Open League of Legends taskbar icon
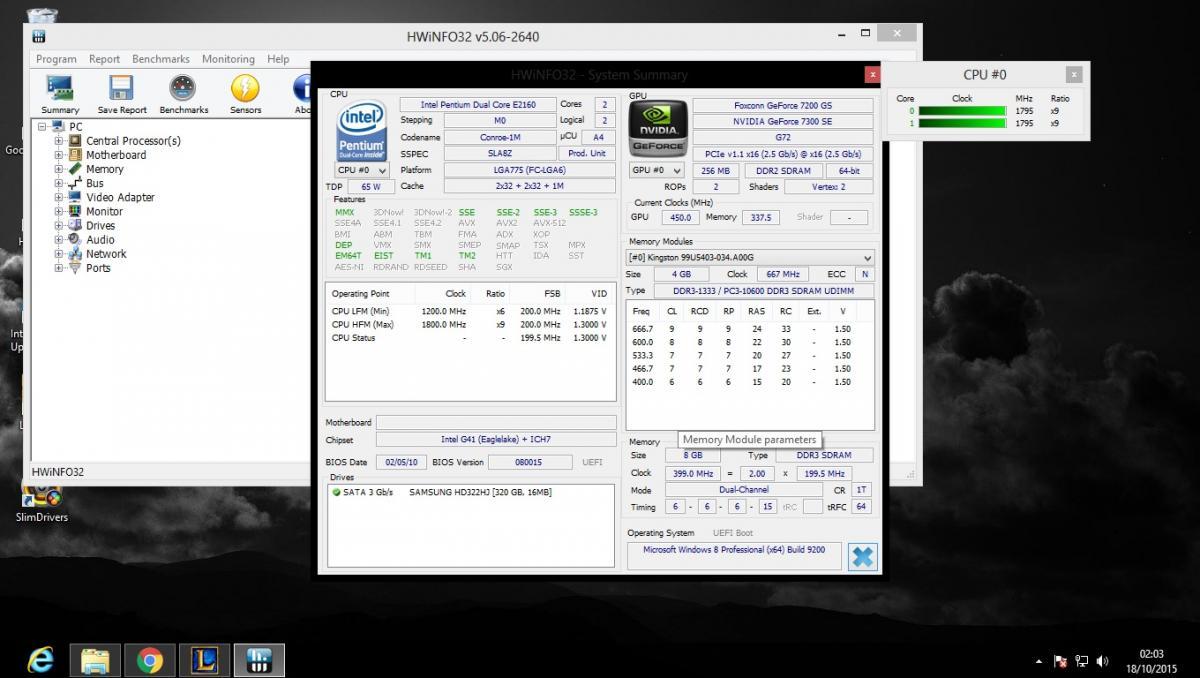The width and height of the screenshot is (1200, 678). 204,659
